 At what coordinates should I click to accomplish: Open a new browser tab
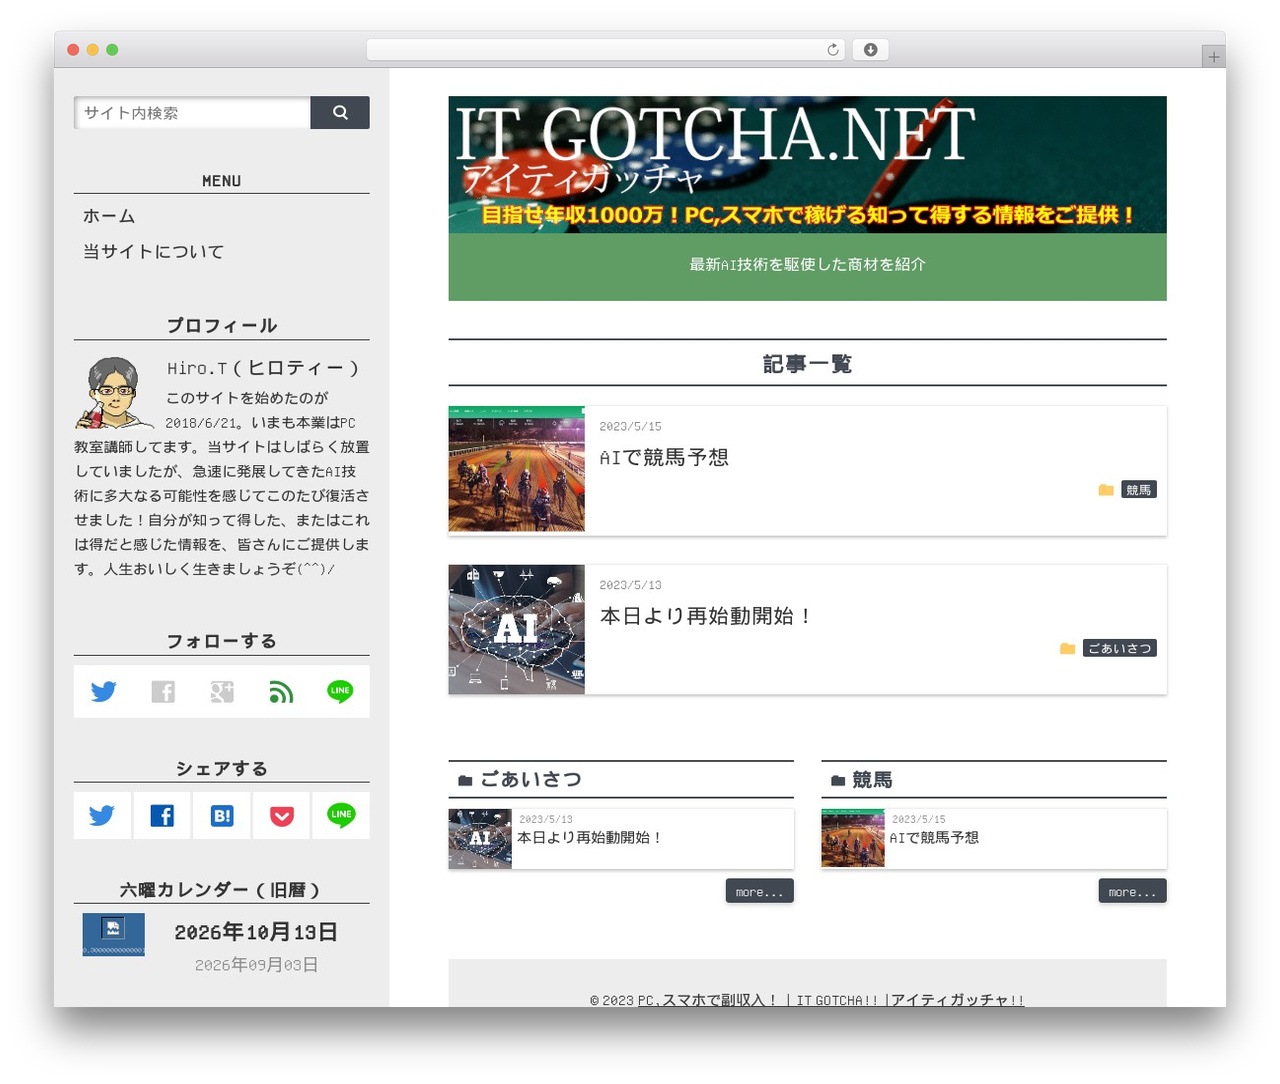pyautogui.click(x=1213, y=57)
